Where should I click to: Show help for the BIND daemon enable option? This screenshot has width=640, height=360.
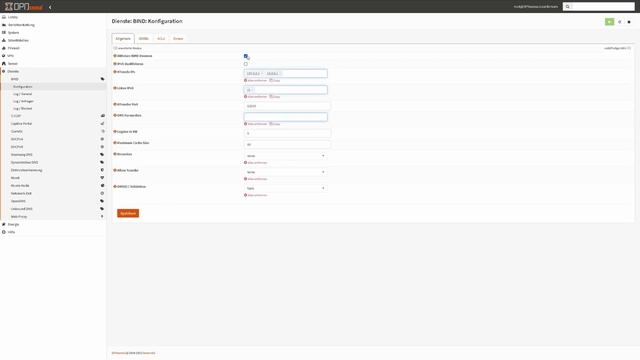(x=115, y=56)
